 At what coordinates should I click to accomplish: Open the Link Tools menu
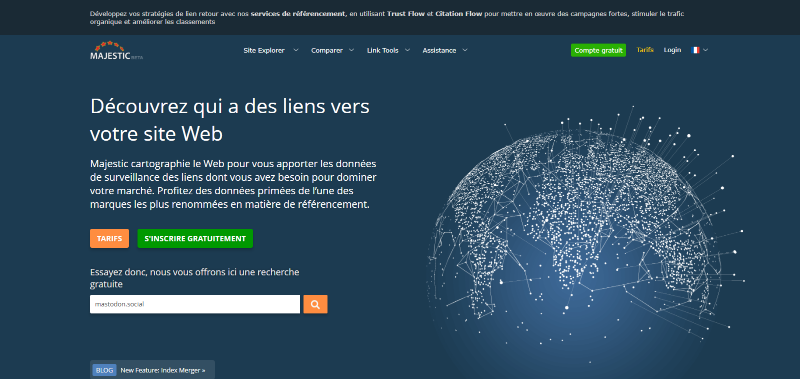point(383,50)
